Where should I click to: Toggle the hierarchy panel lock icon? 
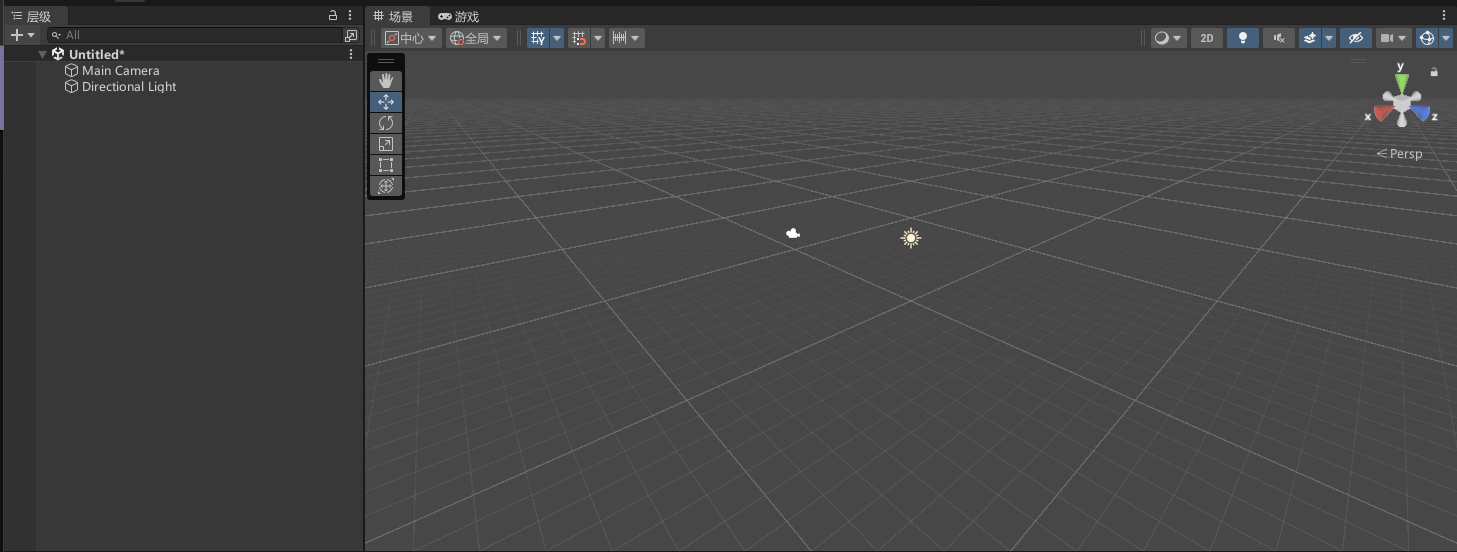(334, 16)
